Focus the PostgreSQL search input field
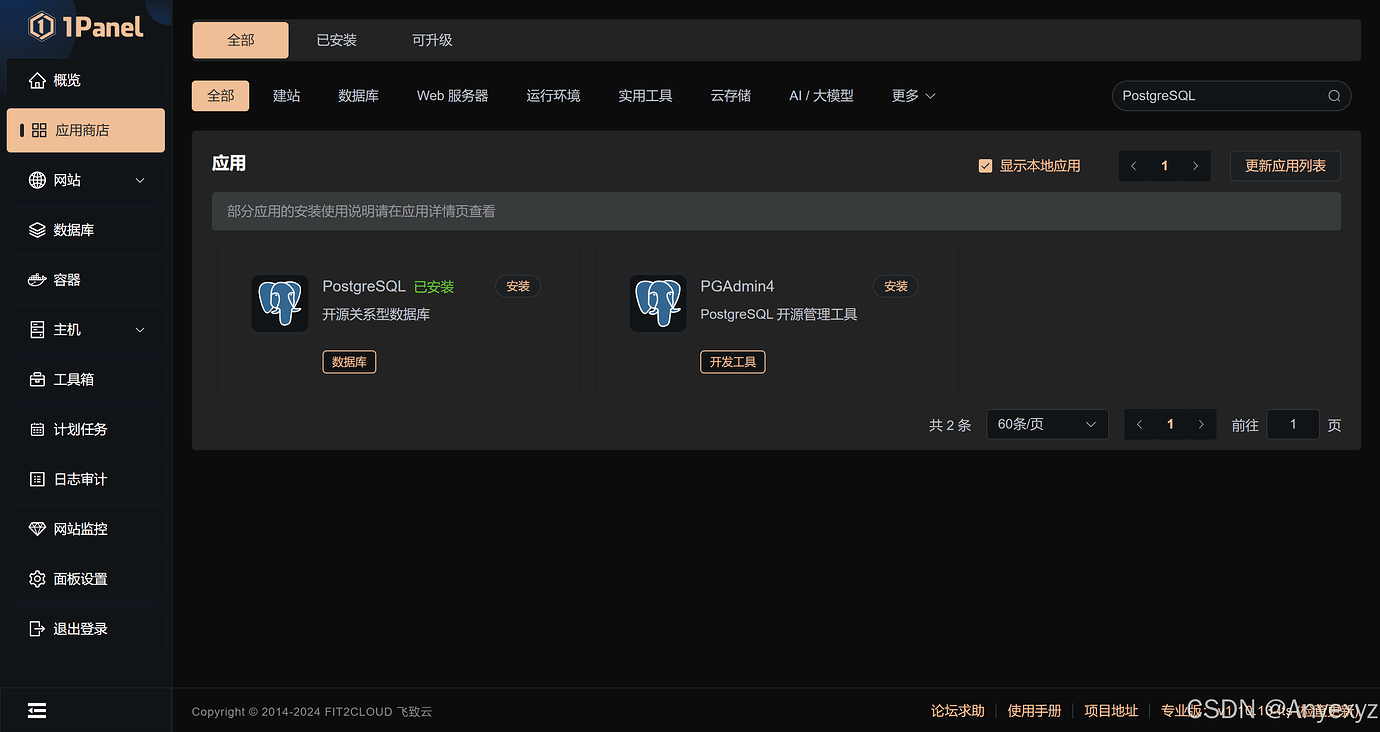 pyautogui.click(x=1232, y=96)
